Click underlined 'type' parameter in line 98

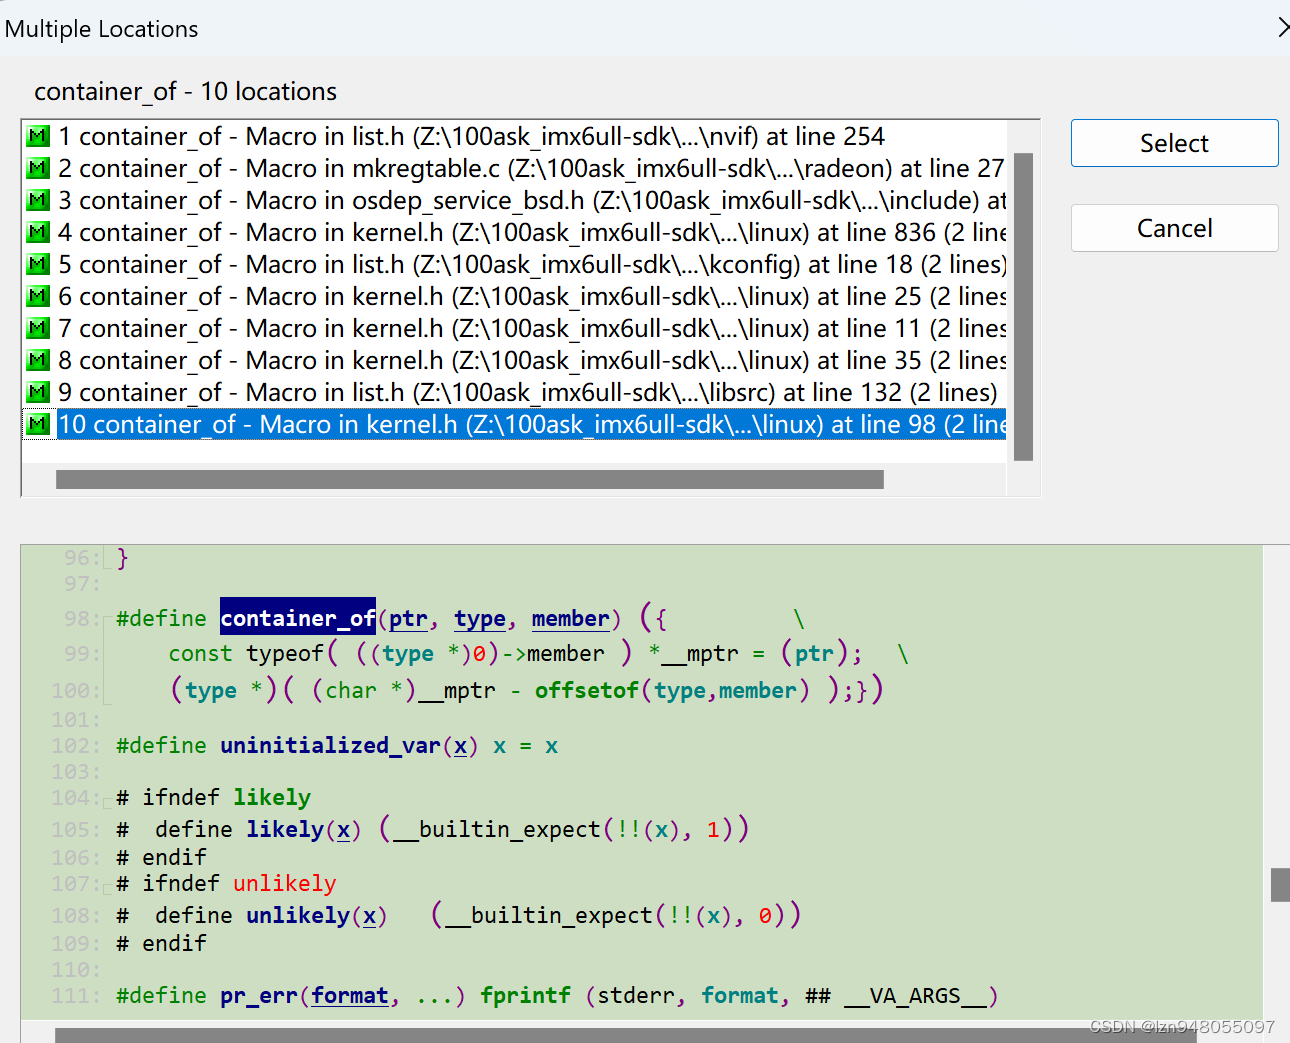point(480,619)
